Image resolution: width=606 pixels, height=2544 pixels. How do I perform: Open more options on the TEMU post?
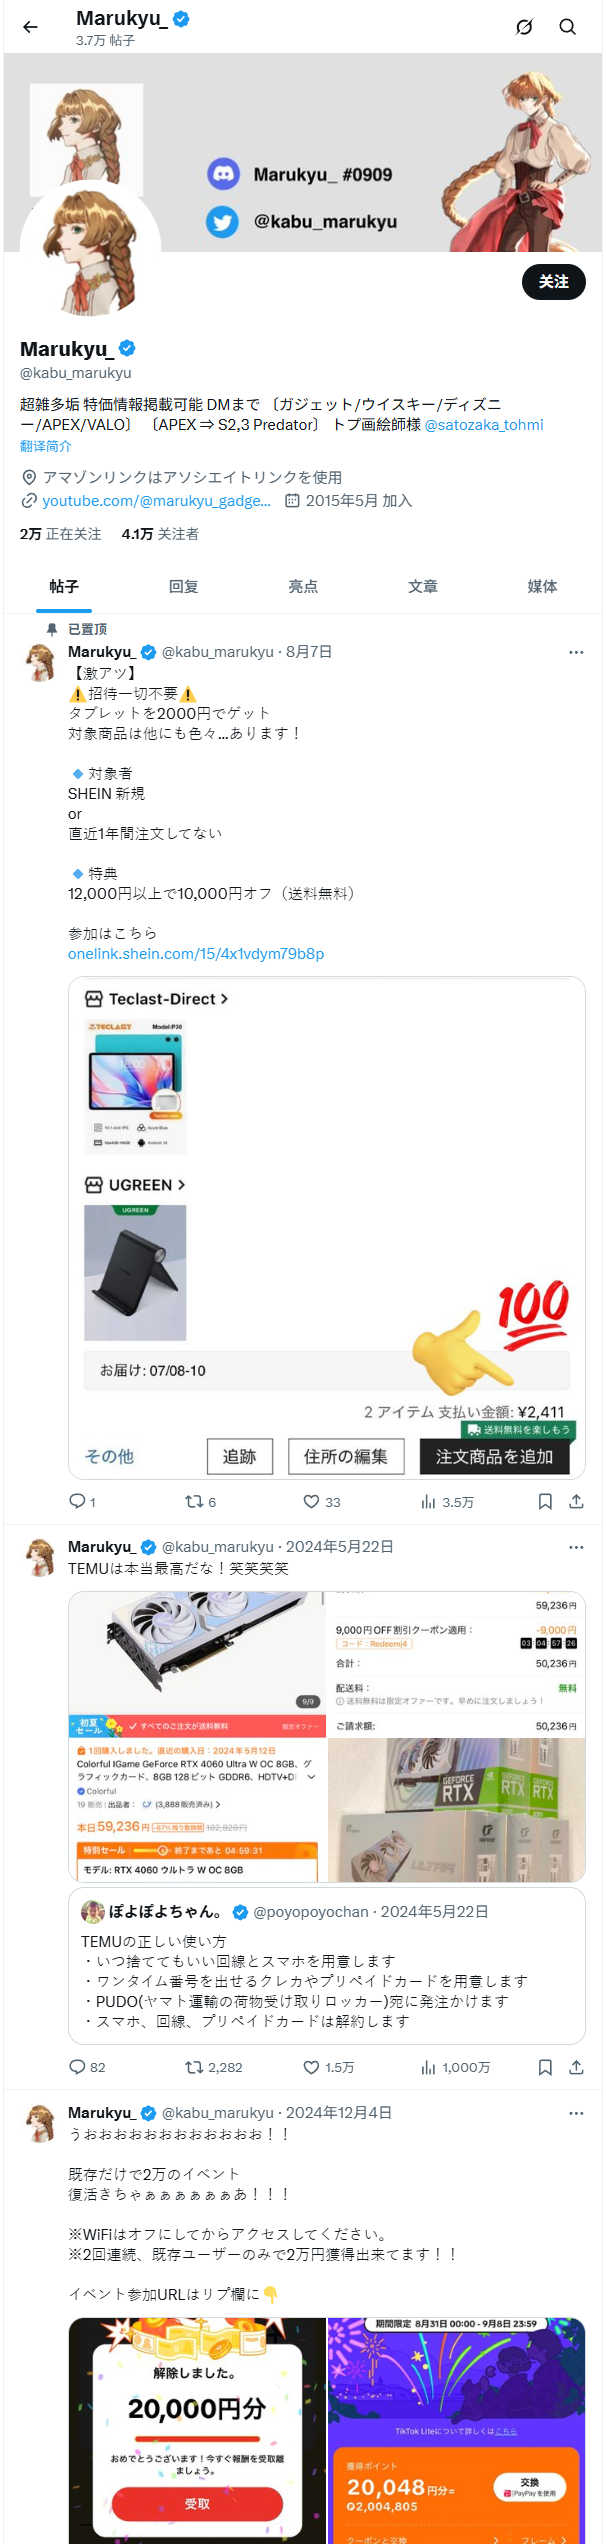[x=576, y=1547]
